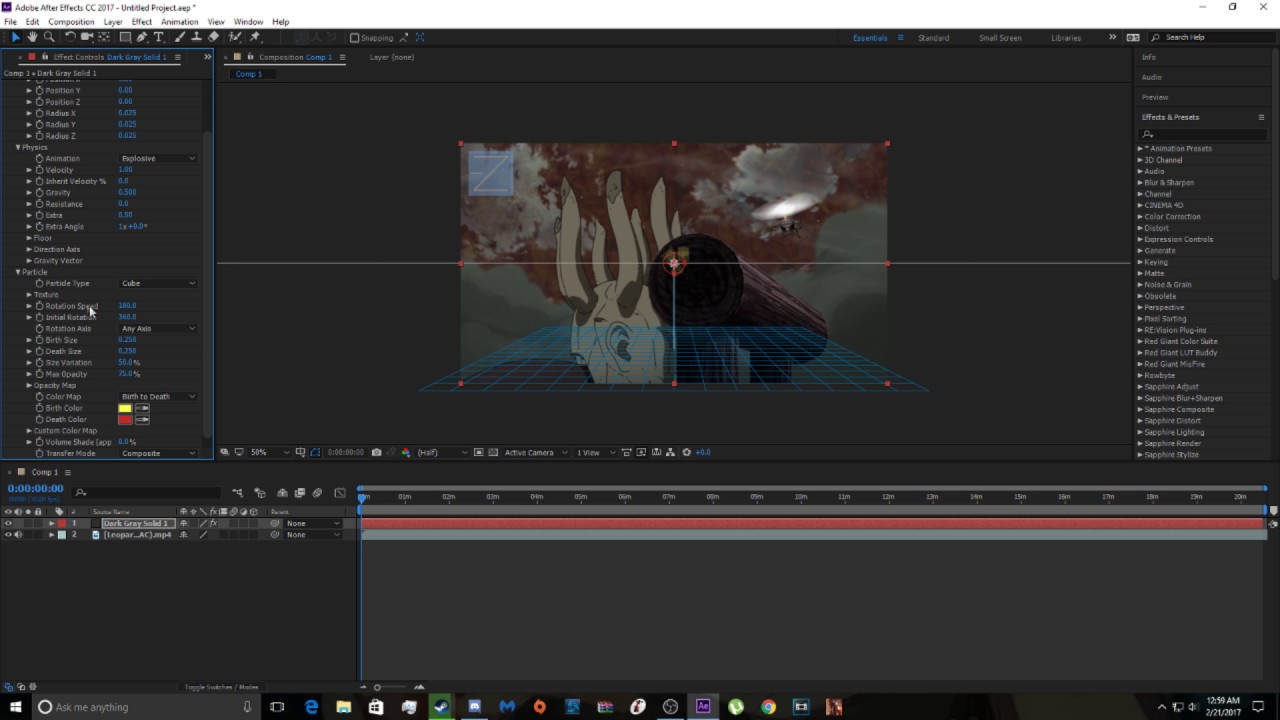Select the Eraser tool
The height and width of the screenshot is (720, 1280).
tap(213, 37)
